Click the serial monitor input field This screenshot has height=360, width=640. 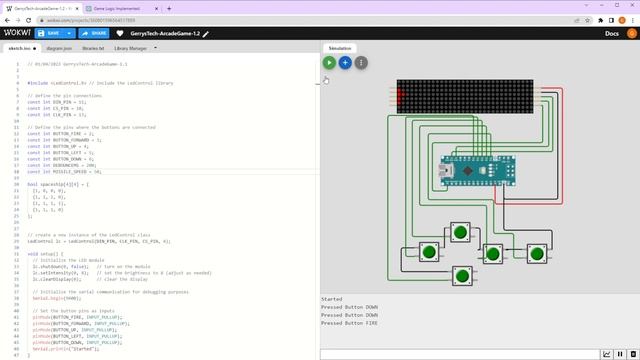pyautogui.click(x=460, y=354)
